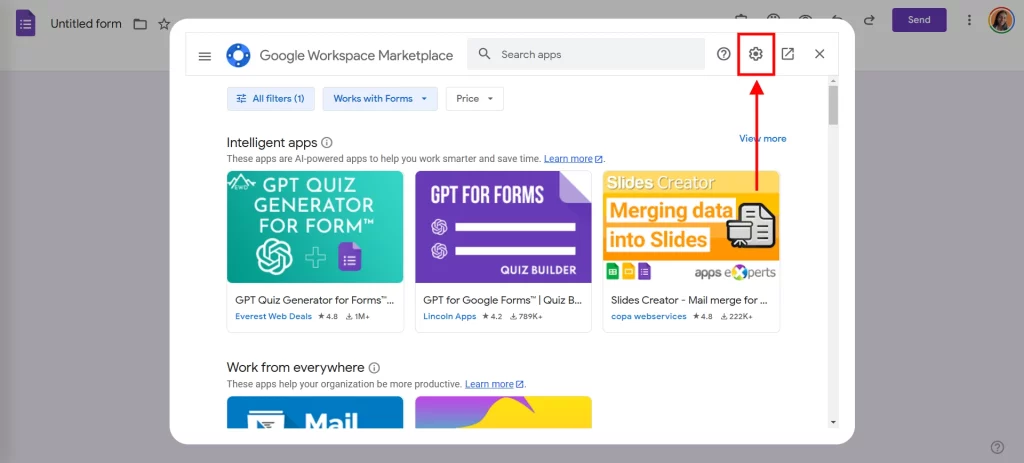
Task: Click the 1M+ downloads count
Action: 358,317
